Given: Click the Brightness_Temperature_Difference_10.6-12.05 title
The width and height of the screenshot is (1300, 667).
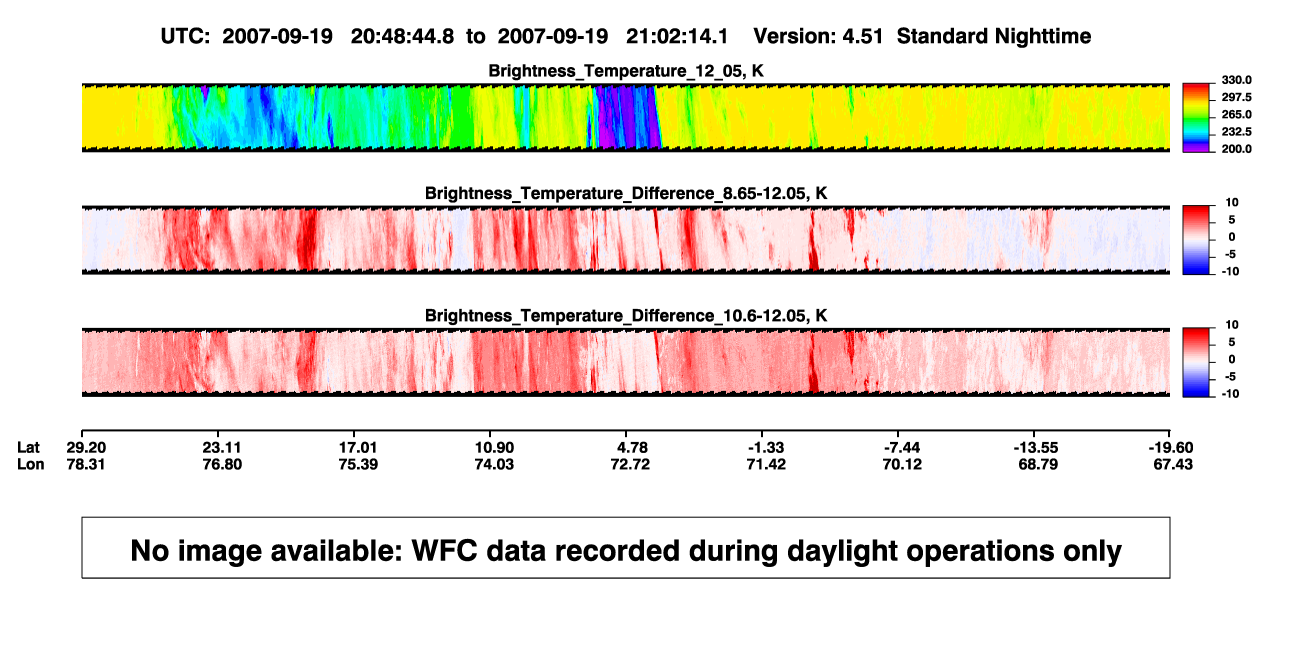Looking at the screenshot, I should coord(626,316).
